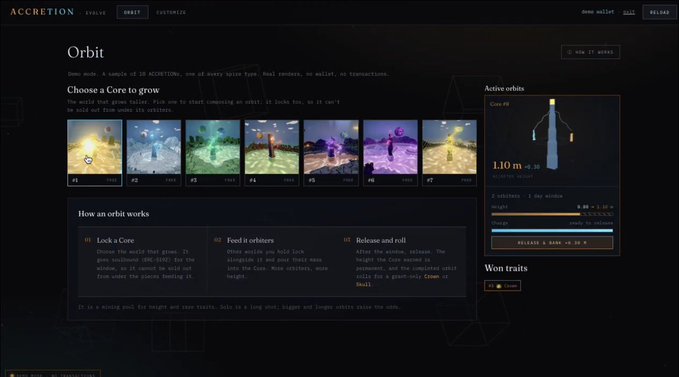
Task: Click the Lock a Core step title
Action: click(115, 240)
